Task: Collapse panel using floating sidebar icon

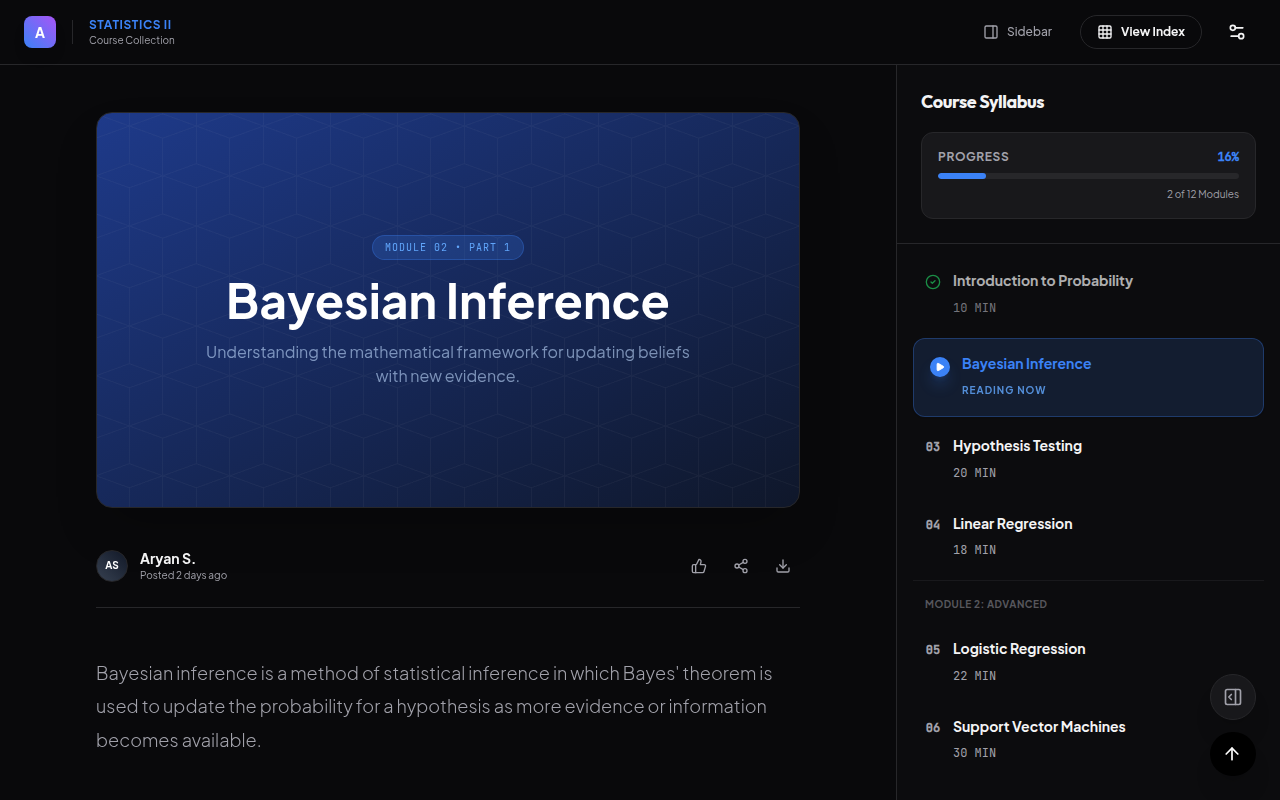Action: (1232, 697)
